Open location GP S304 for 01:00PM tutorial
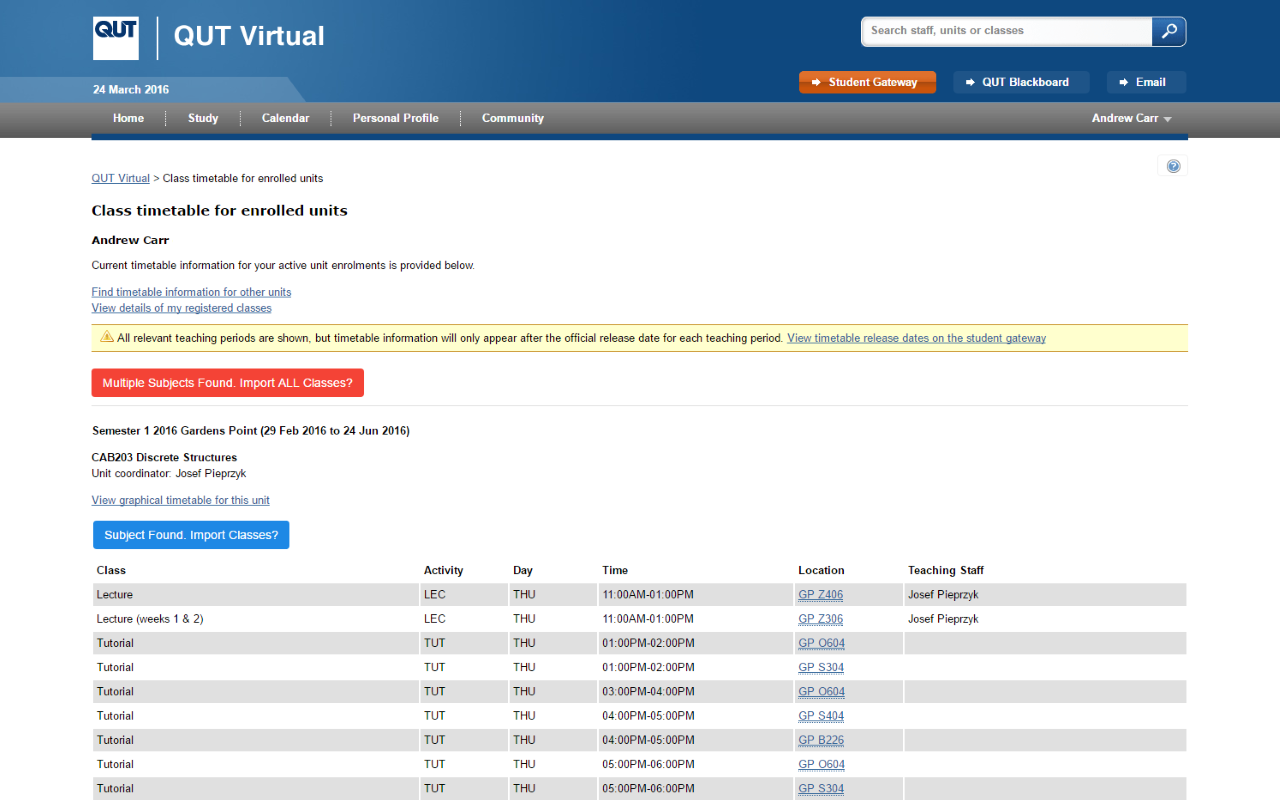The width and height of the screenshot is (1280, 800). tap(821, 667)
